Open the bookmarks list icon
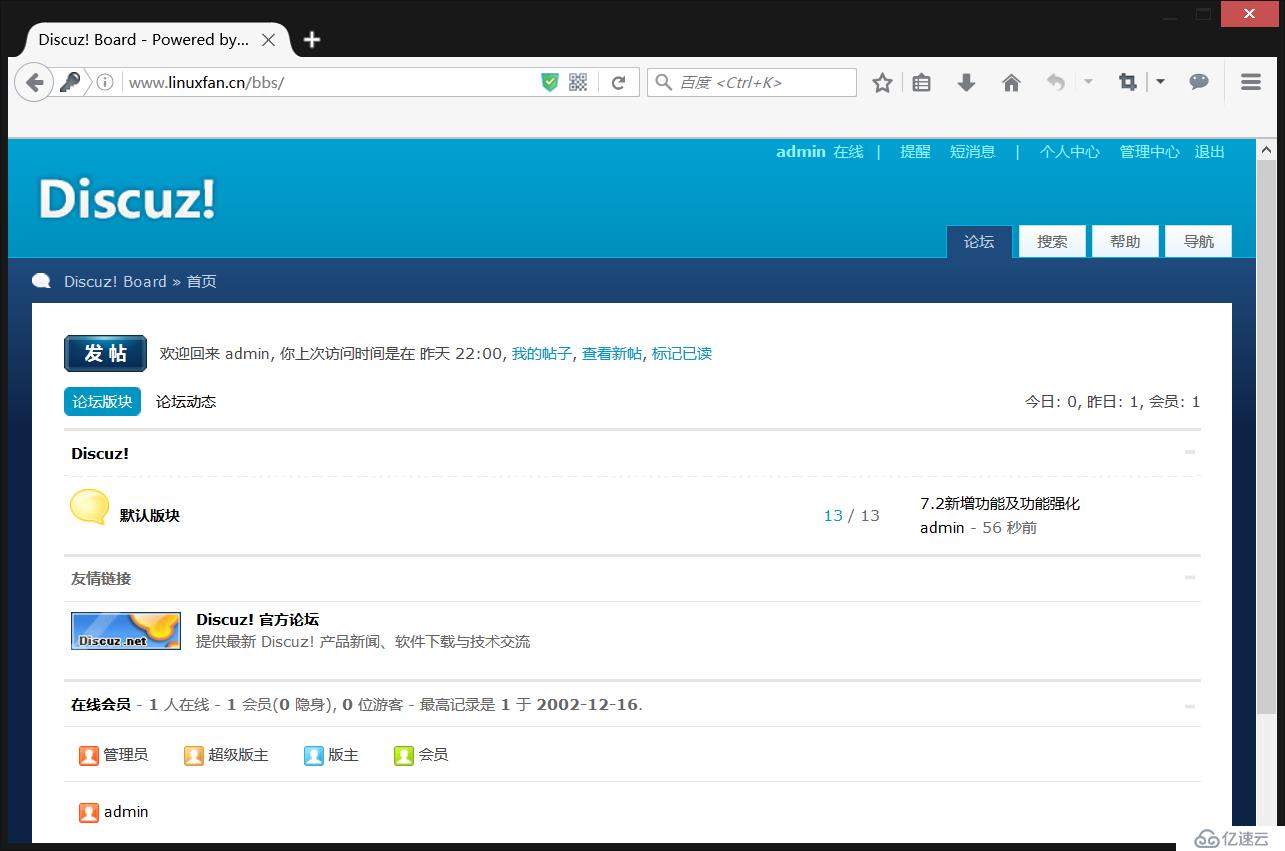 click(x=922, y=83)
